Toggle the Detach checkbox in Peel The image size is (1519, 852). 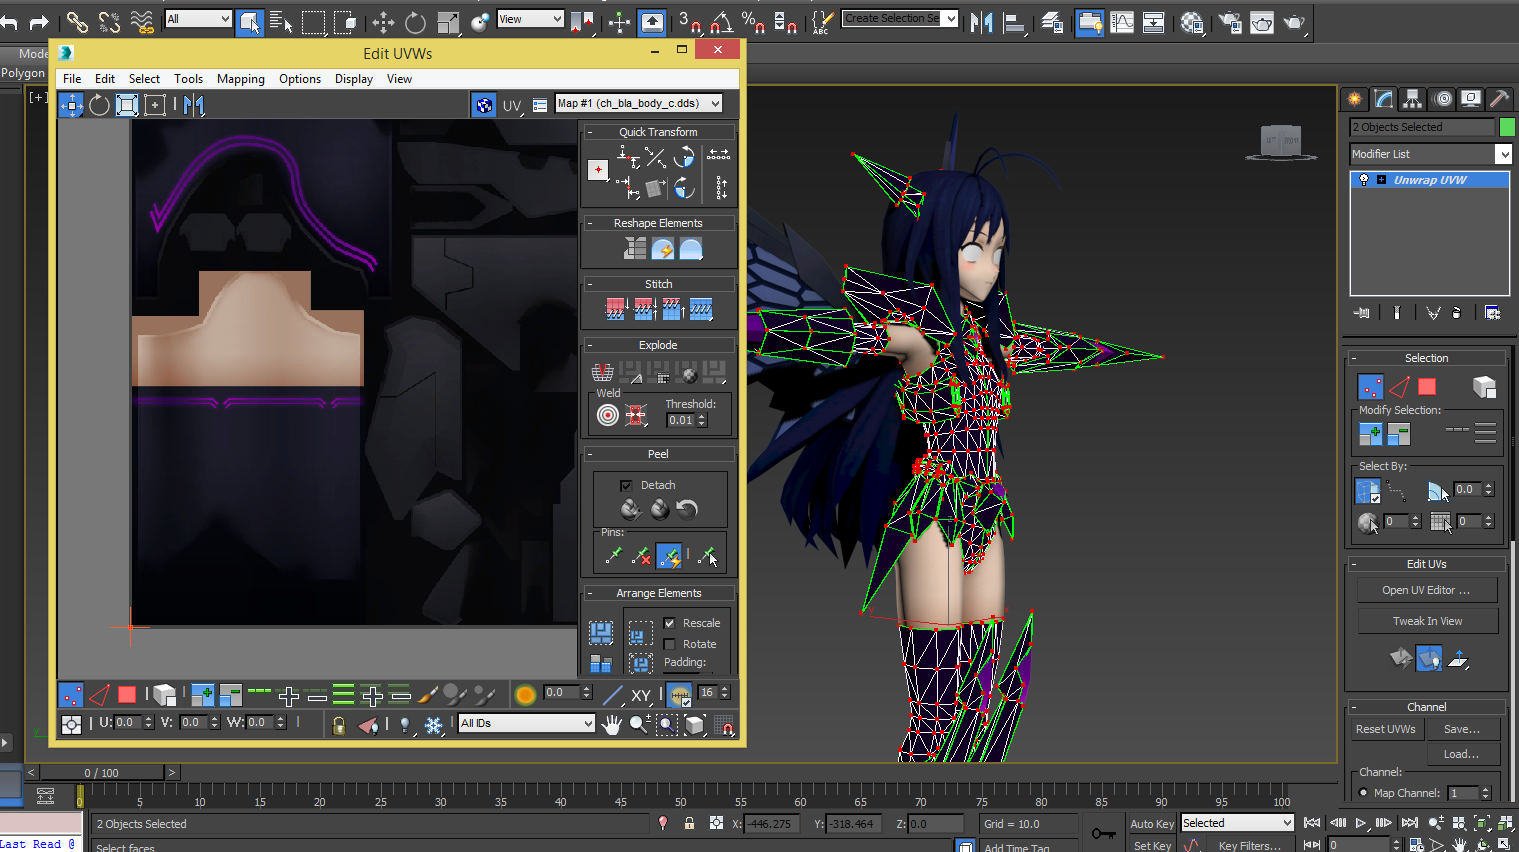pyautogui.click(x=626, y=486)
